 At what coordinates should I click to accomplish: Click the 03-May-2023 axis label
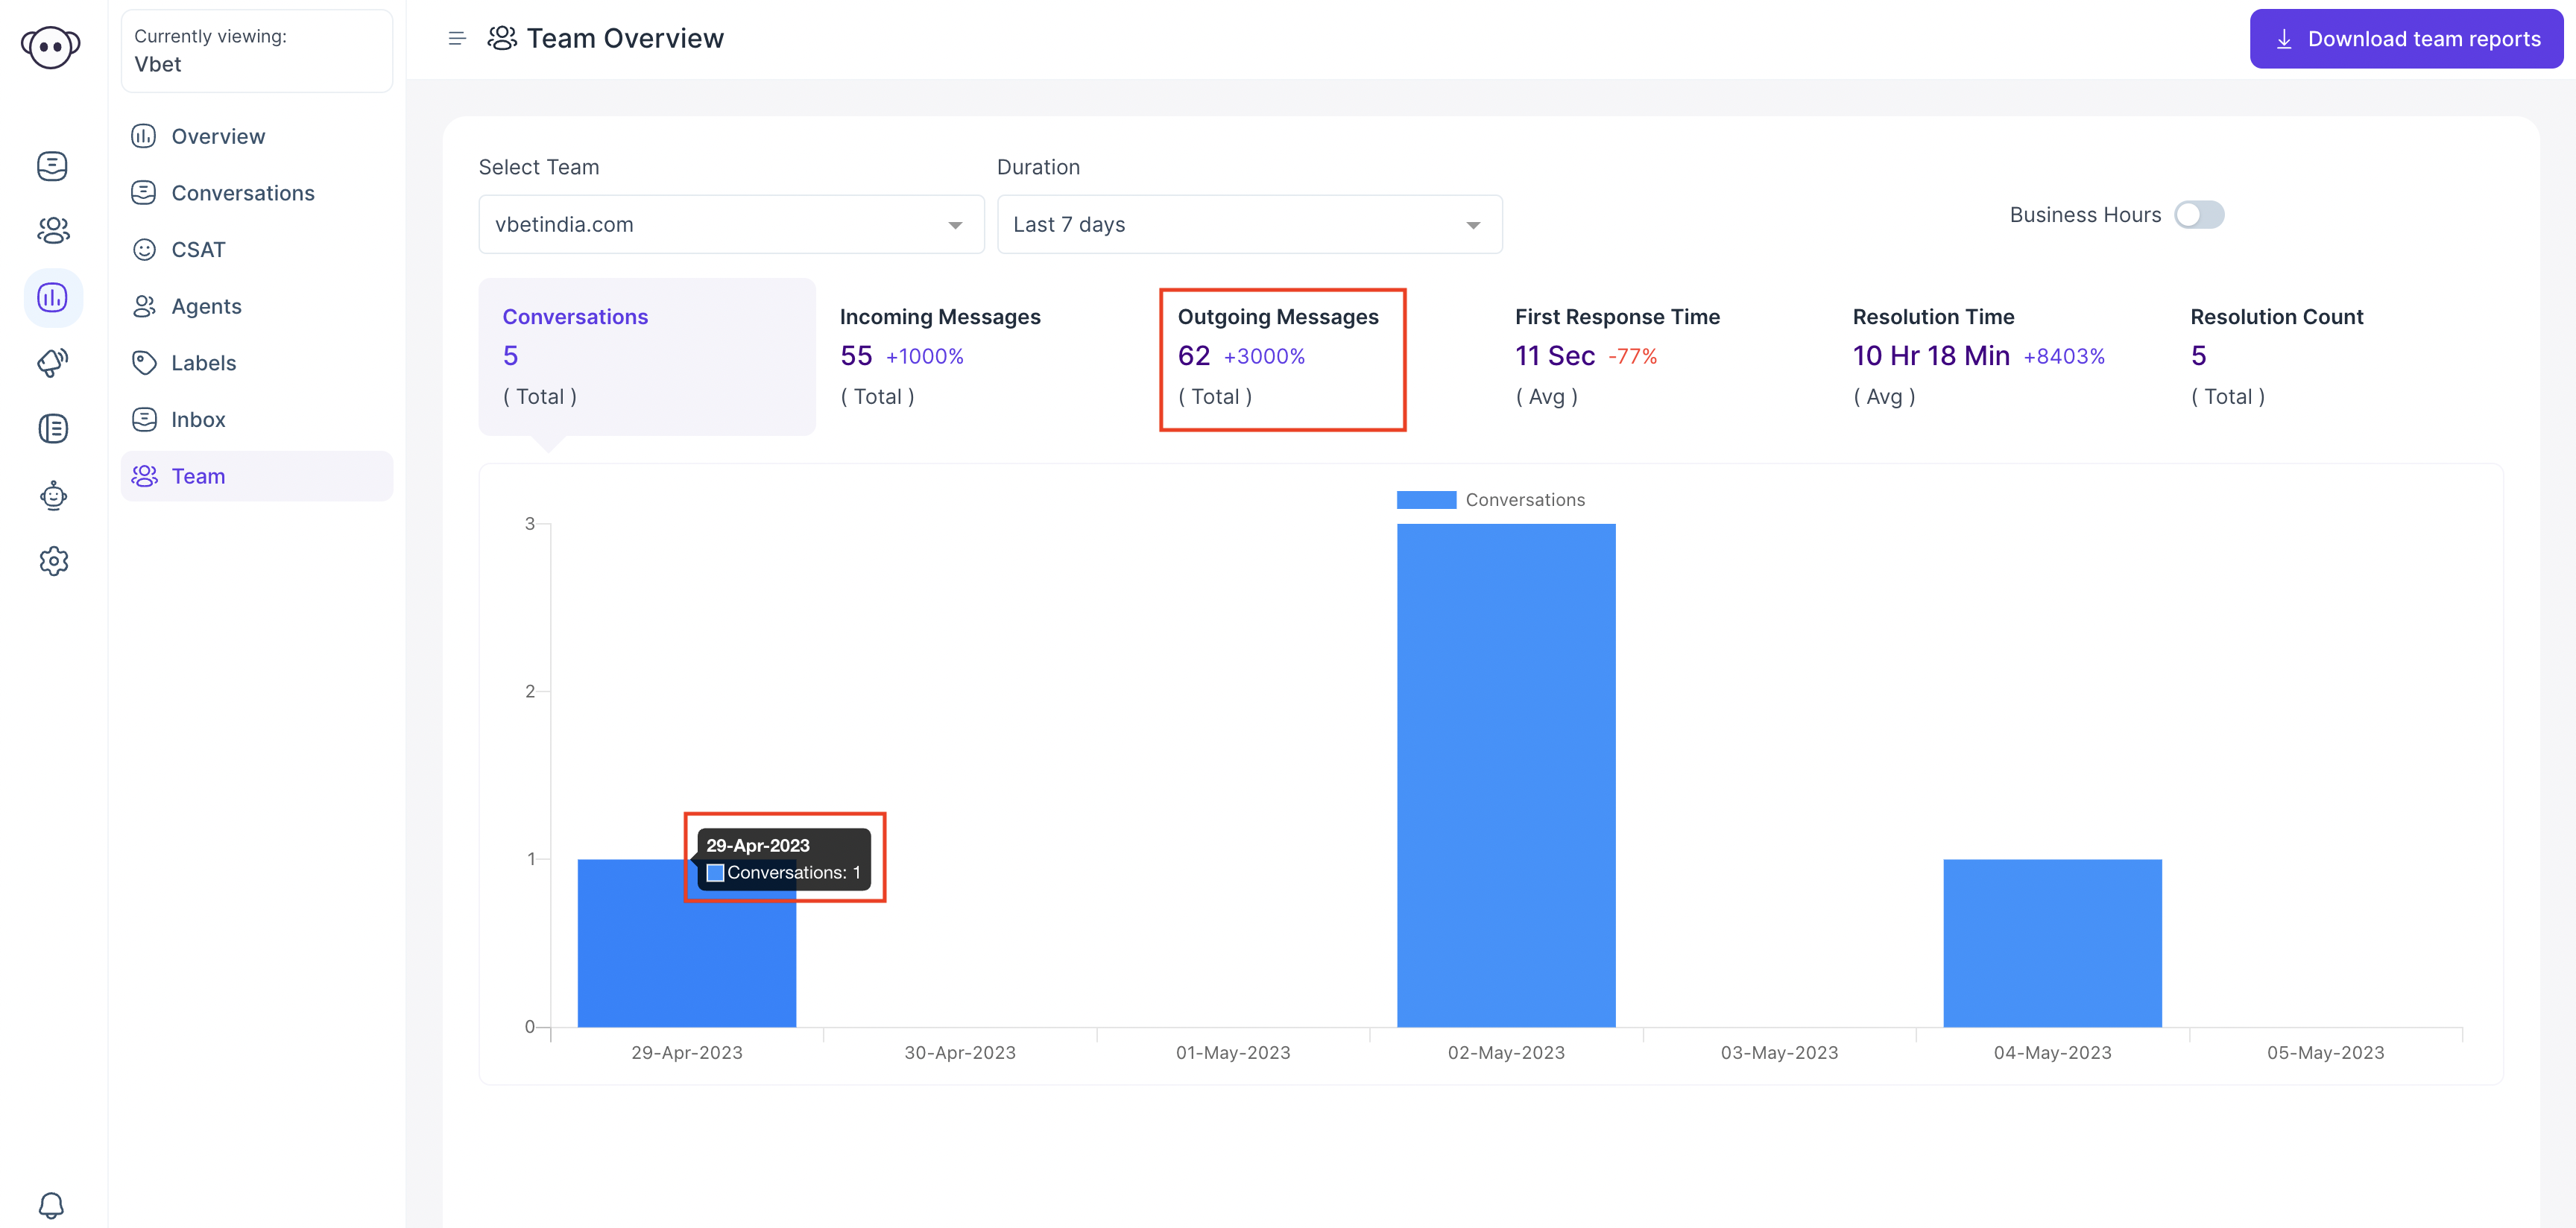coord(1779,1053)
